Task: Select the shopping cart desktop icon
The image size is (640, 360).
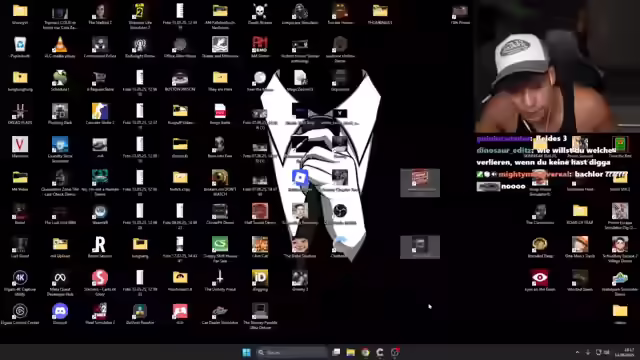Action: click(x=100, y=78)
